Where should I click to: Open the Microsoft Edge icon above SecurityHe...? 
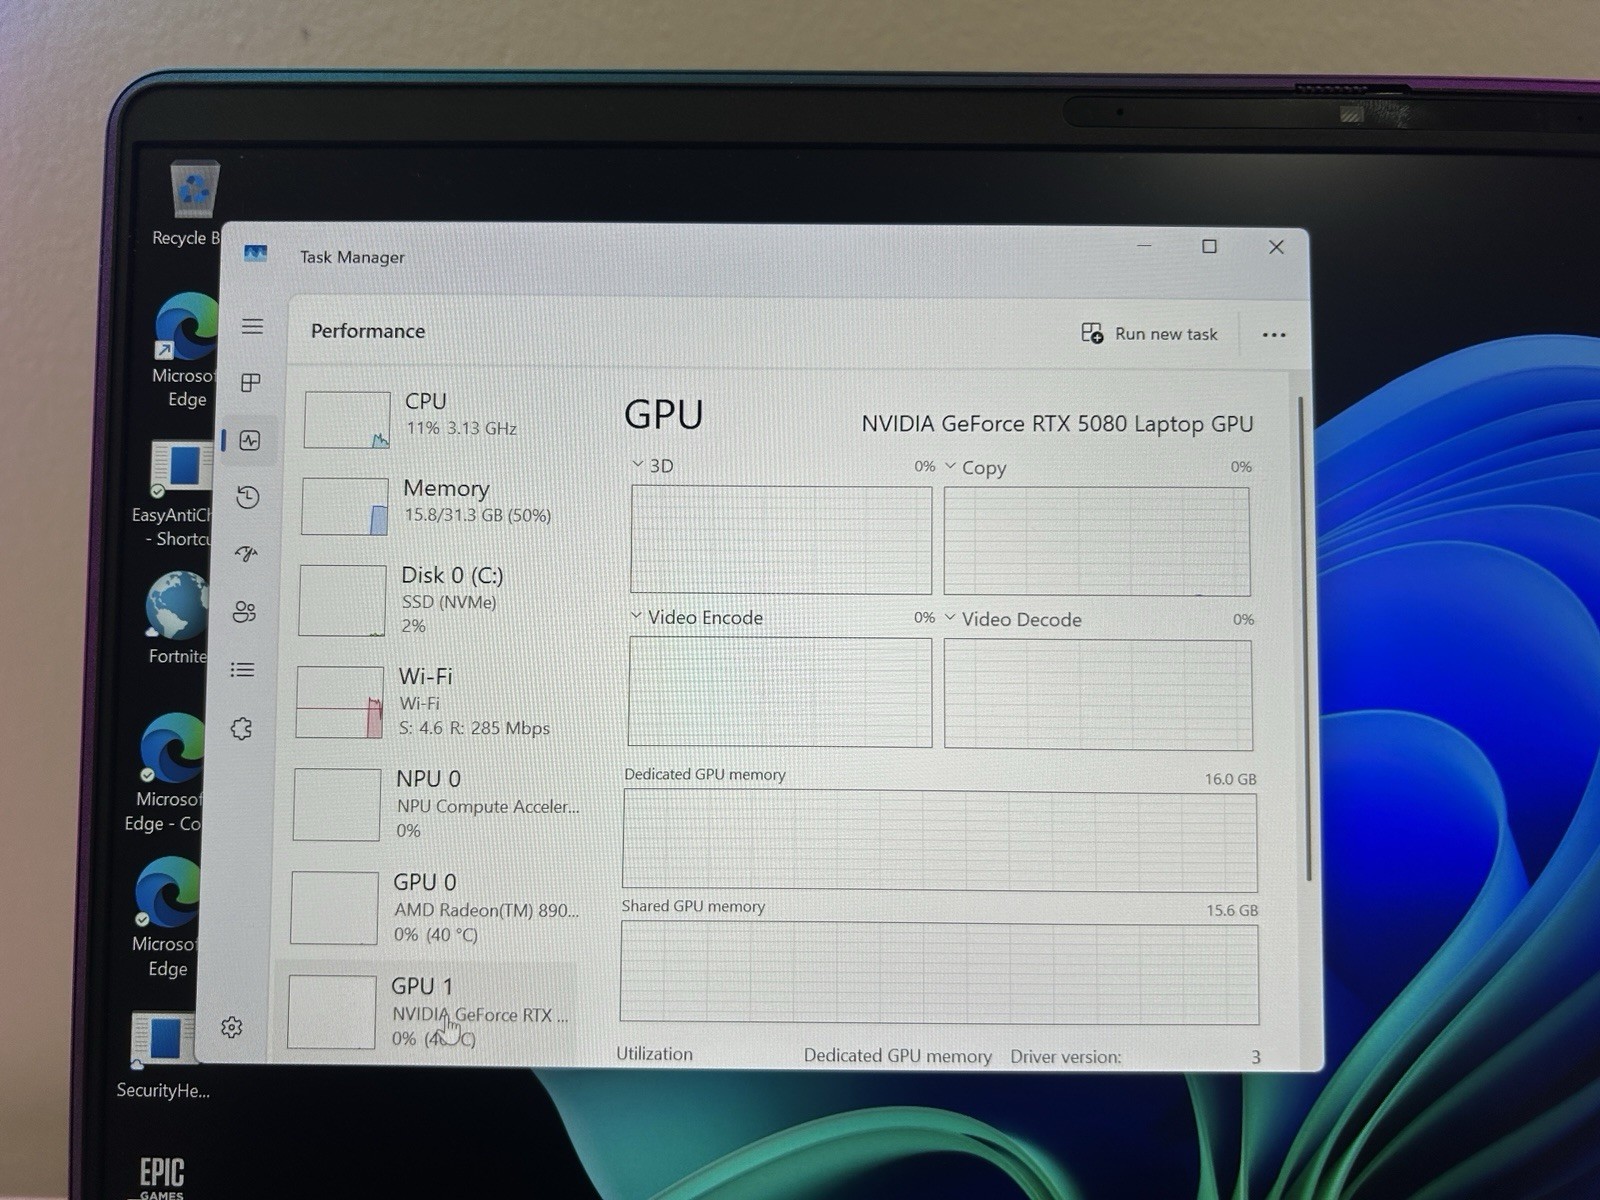coord(166,918)
